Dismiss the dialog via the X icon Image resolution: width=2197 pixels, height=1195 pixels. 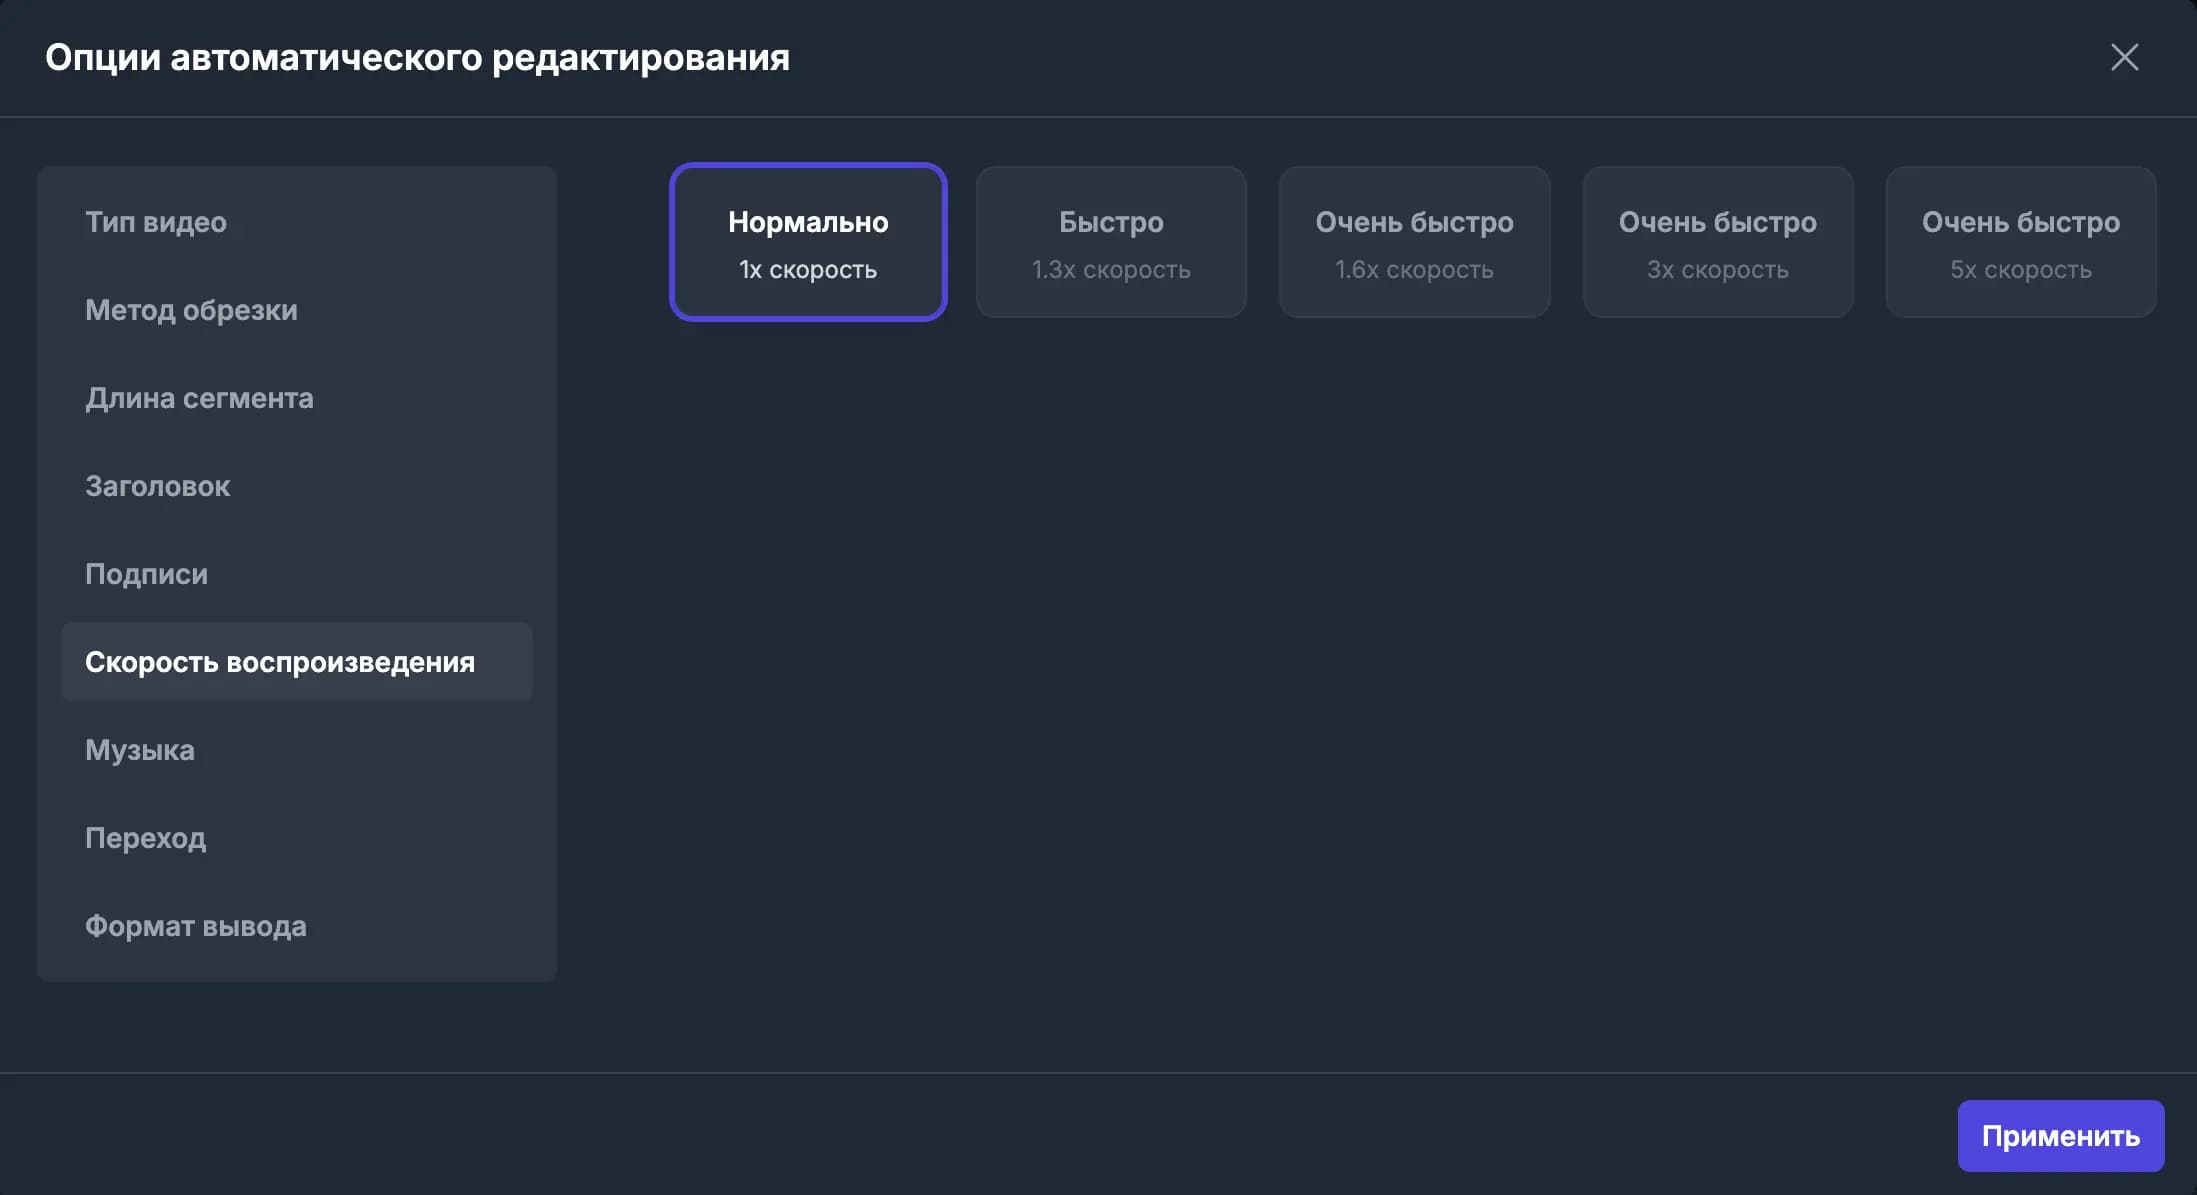click(2124, 57)
